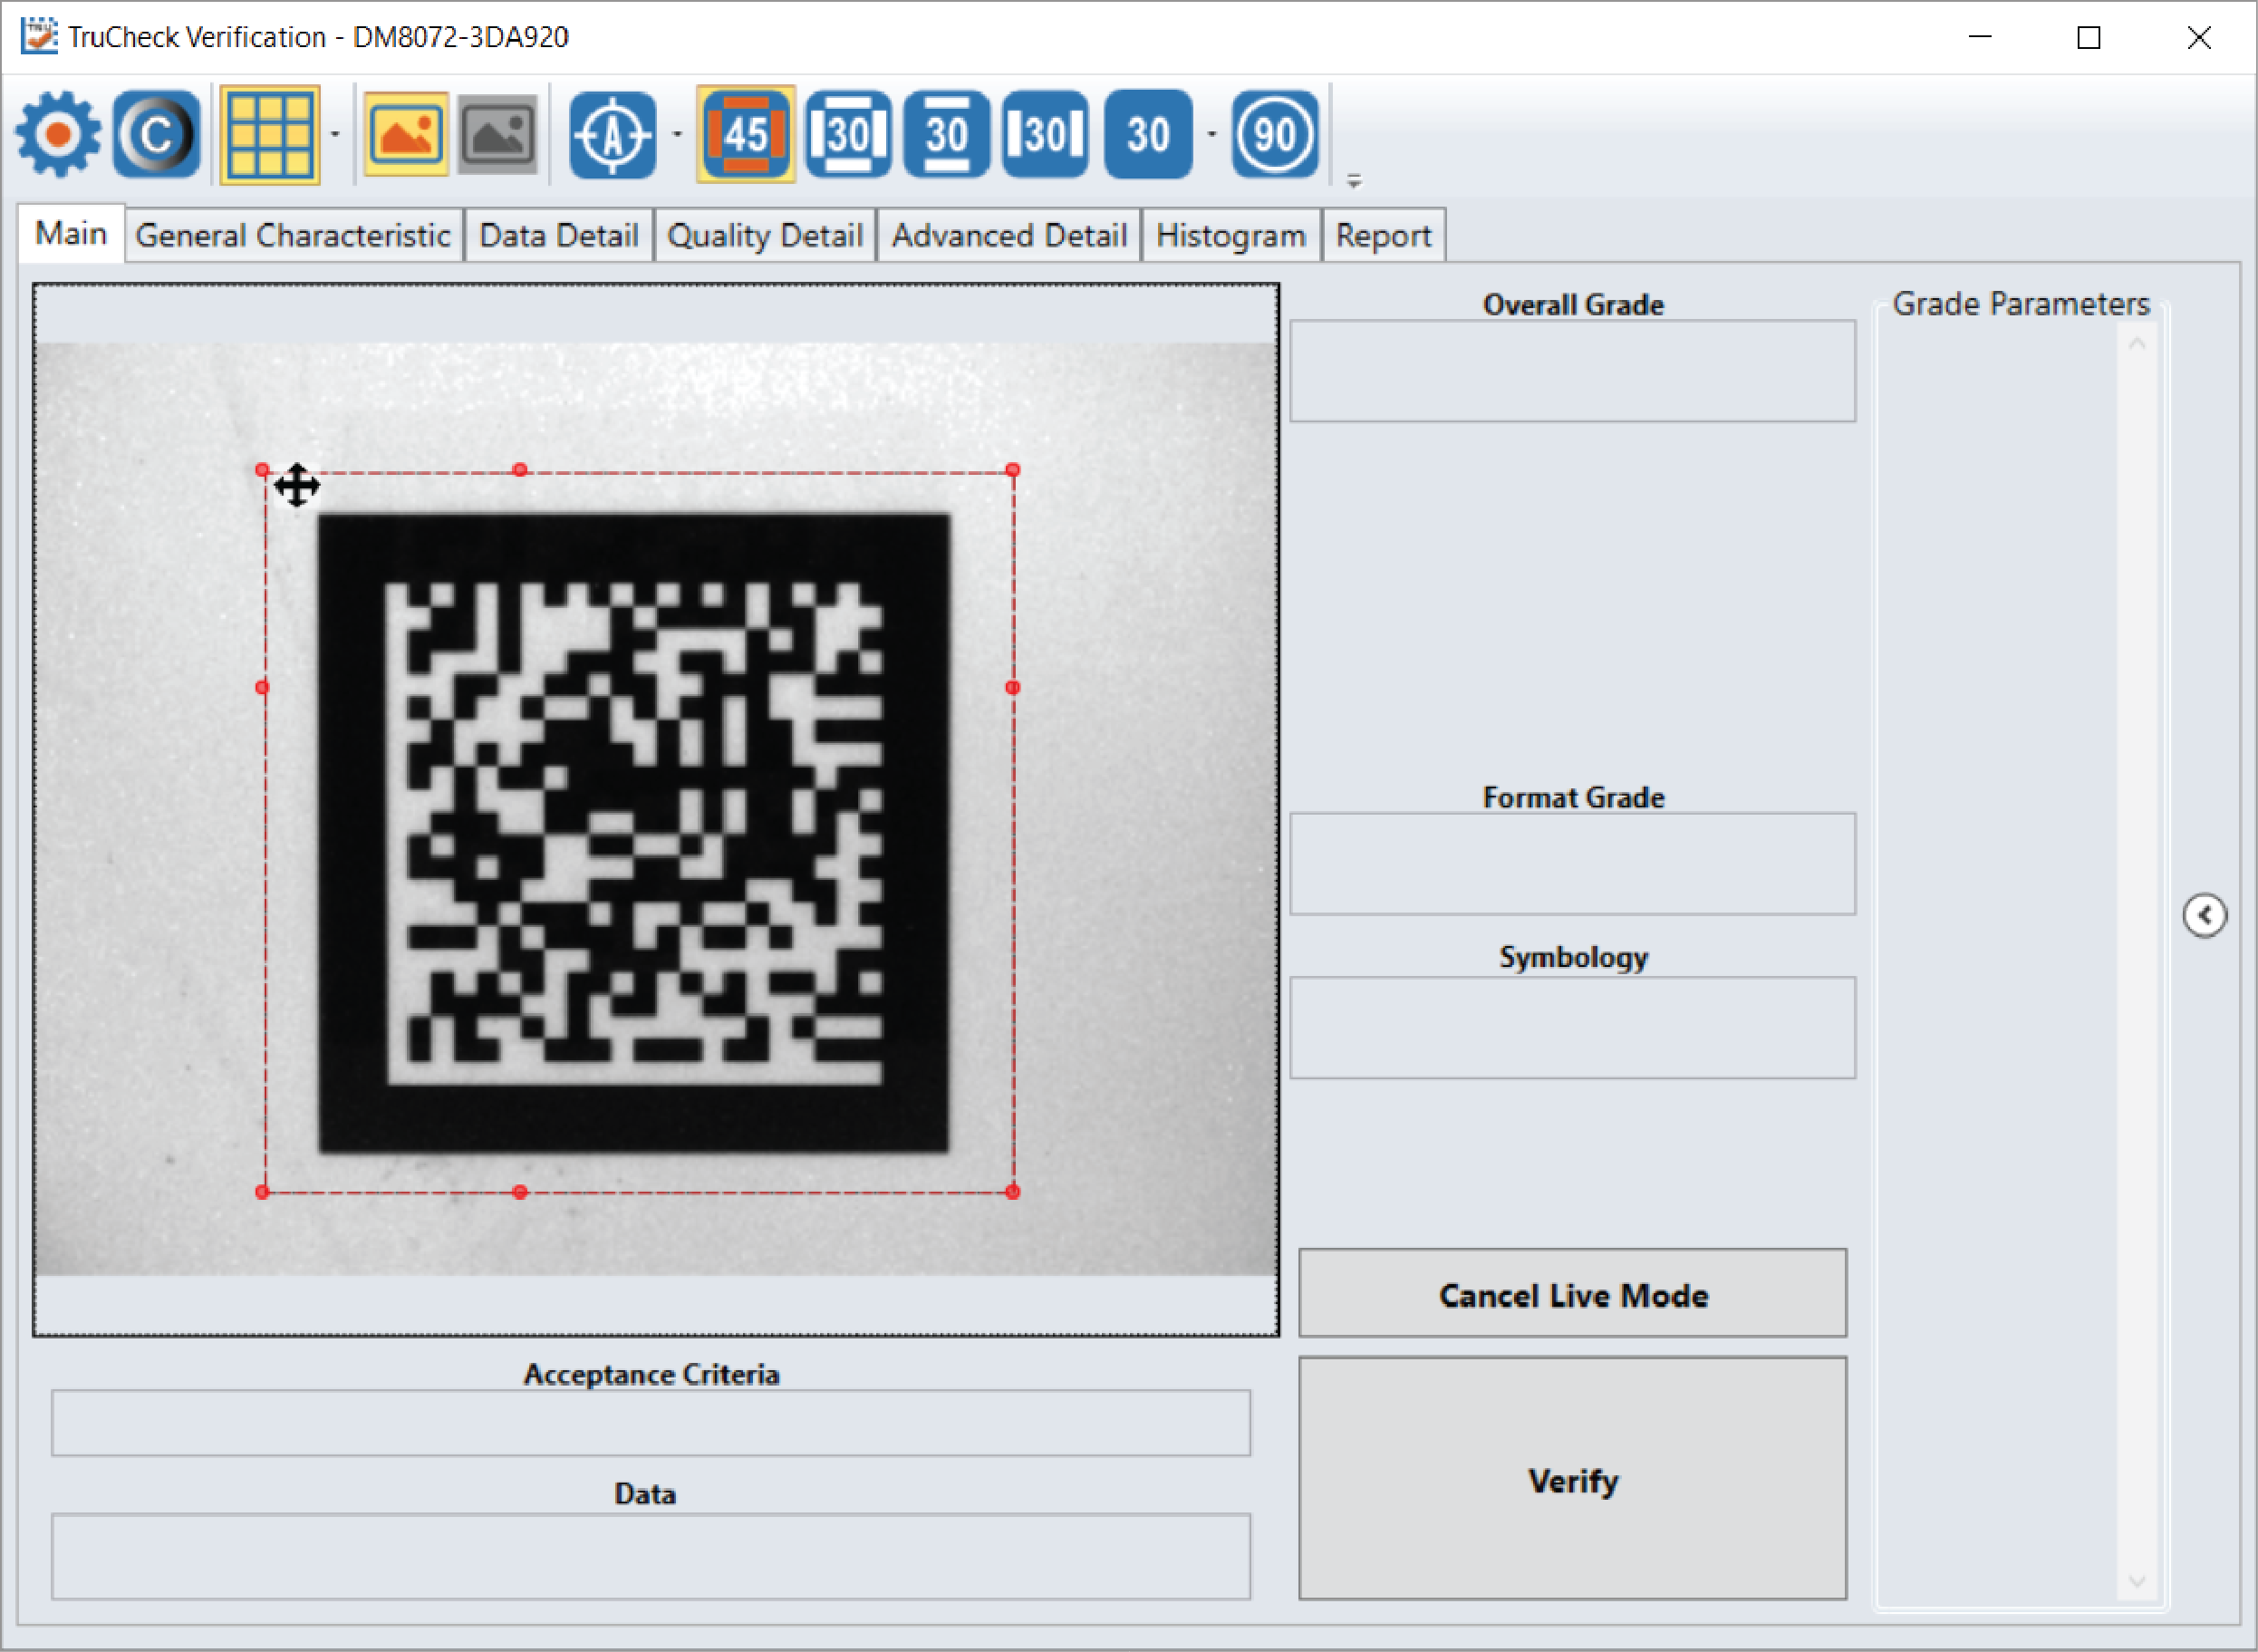This screenshot has height=1652, width=2258.
Task: Click the circled 90 lighting icon
Action: click(1274, 134)
